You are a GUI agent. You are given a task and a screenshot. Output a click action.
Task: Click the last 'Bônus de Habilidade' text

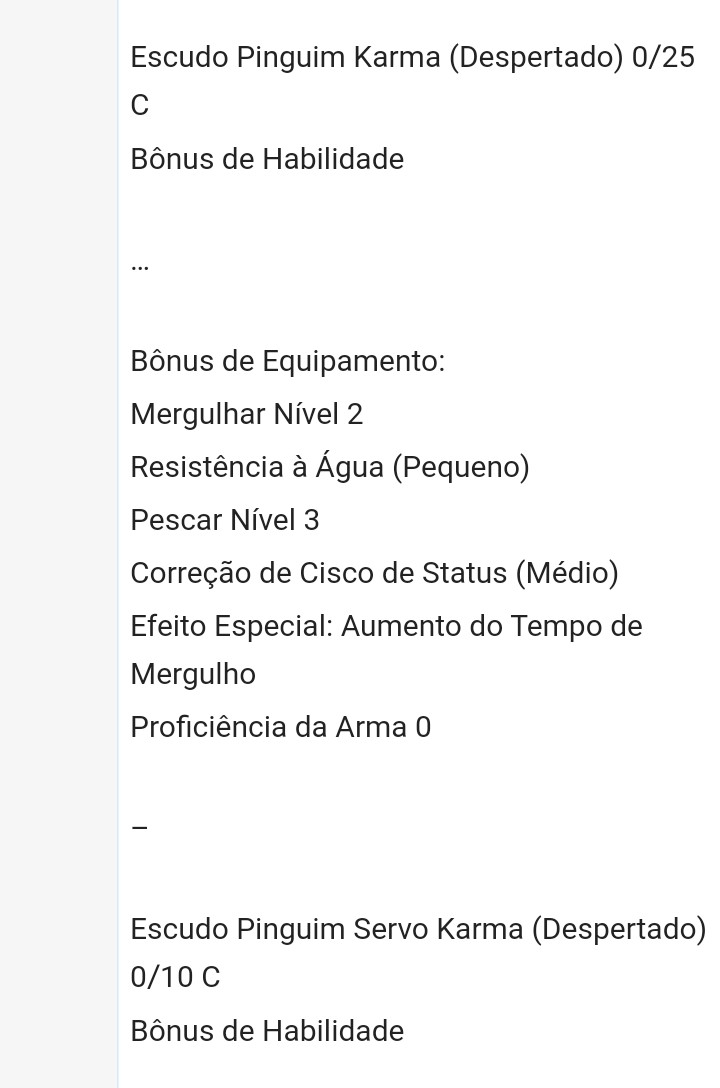pyautogui.click(x=267, y=1031)
